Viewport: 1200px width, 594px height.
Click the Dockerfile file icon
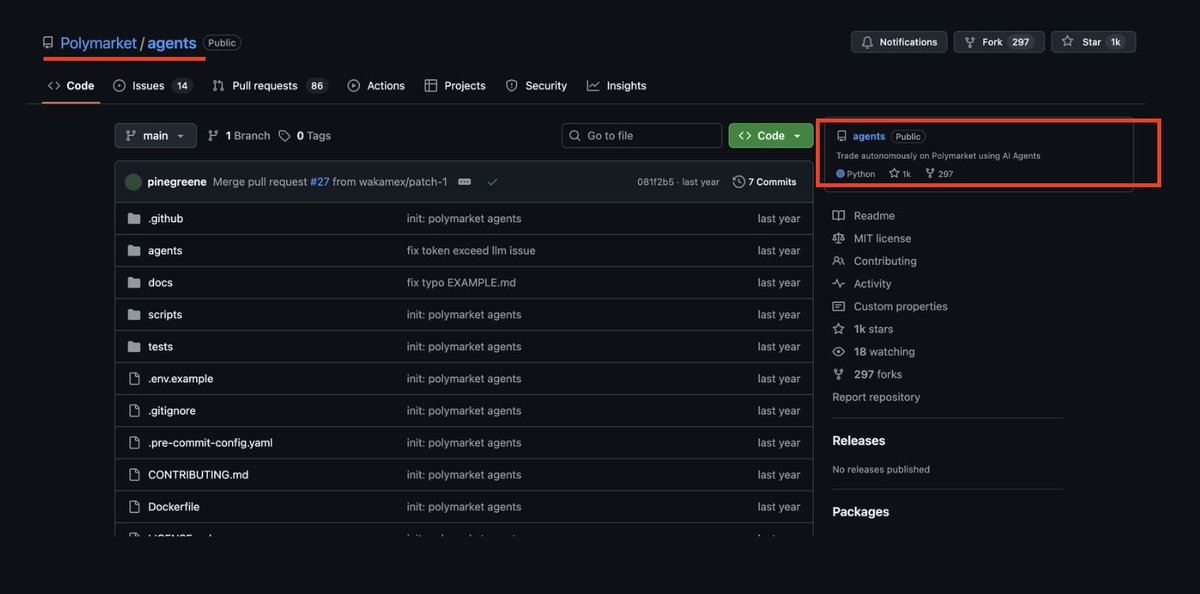click(134, 507)
